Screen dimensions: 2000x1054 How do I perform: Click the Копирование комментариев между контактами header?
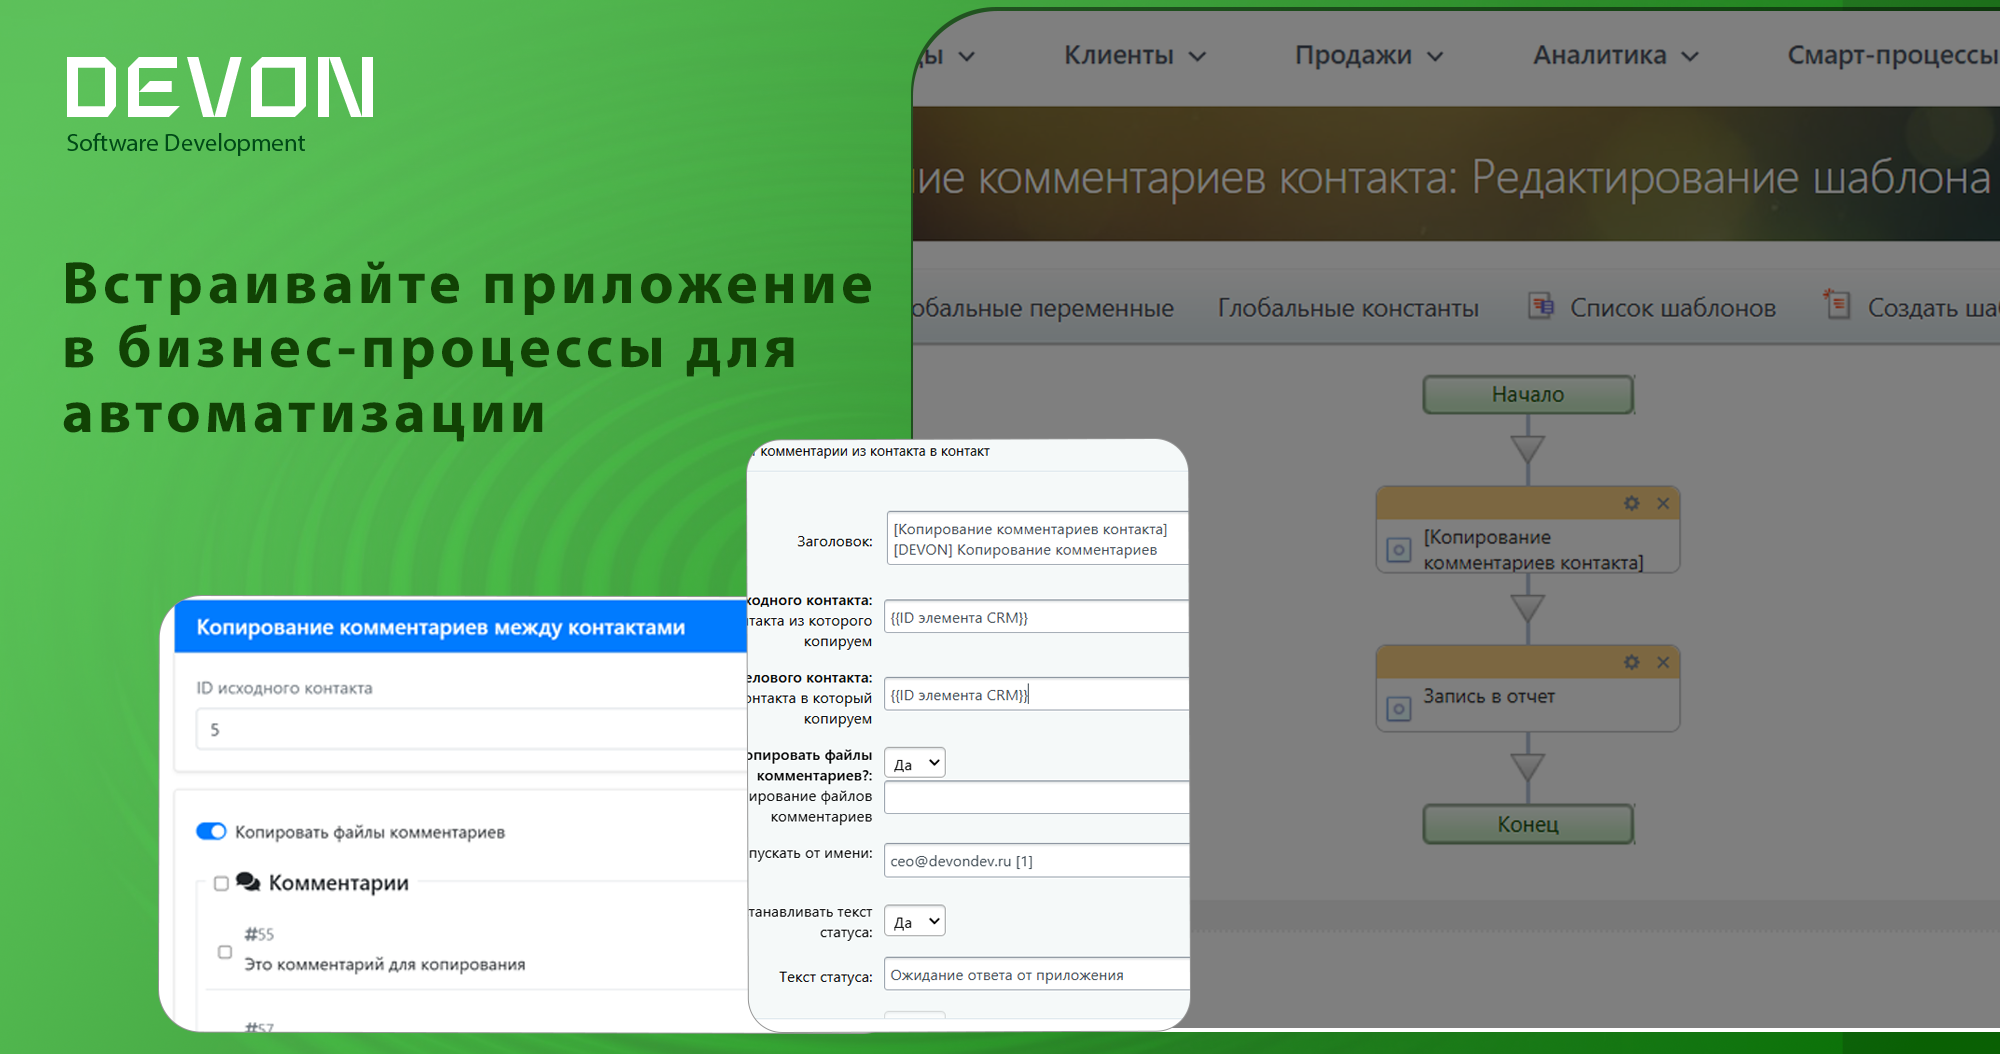point(461,627)
